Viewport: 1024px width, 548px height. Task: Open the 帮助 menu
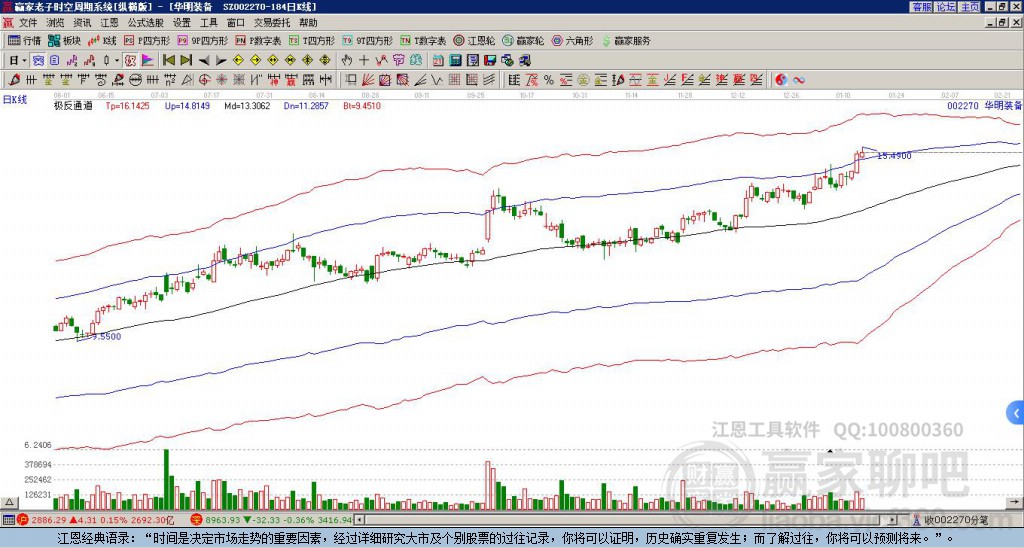click(x=308, y=23)
